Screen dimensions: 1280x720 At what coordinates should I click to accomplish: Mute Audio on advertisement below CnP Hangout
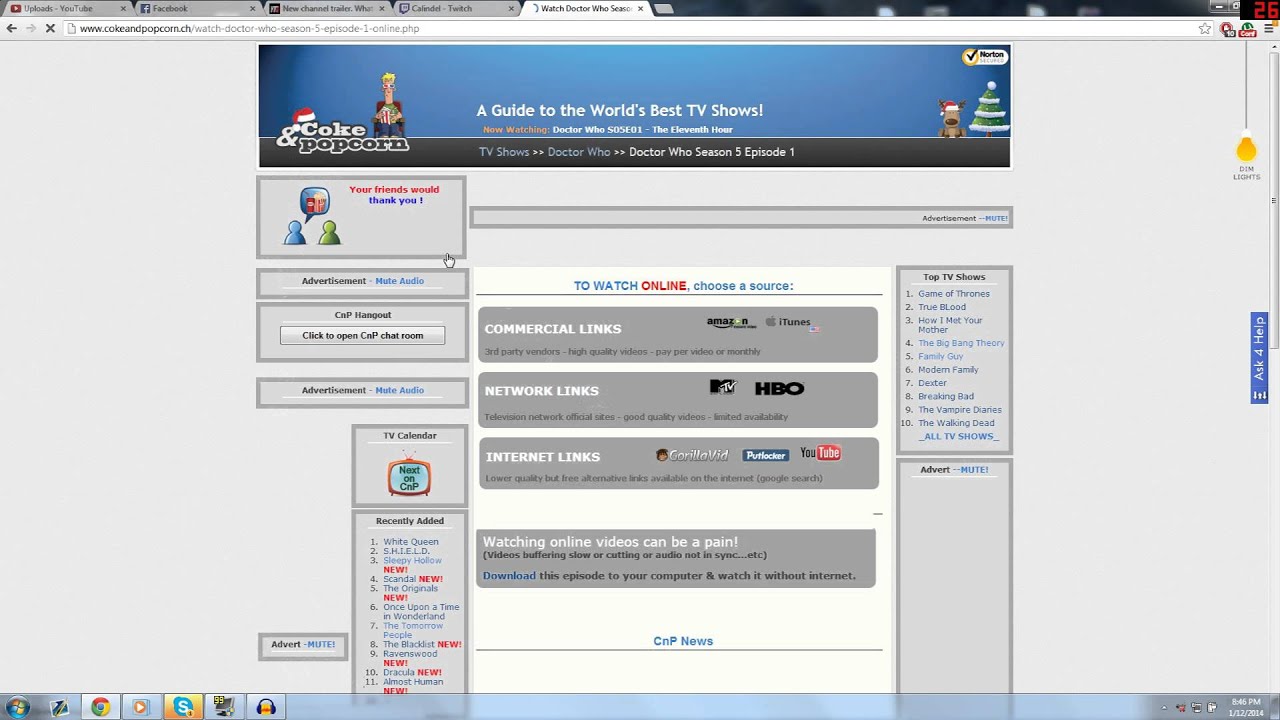(x=400, y=390)
